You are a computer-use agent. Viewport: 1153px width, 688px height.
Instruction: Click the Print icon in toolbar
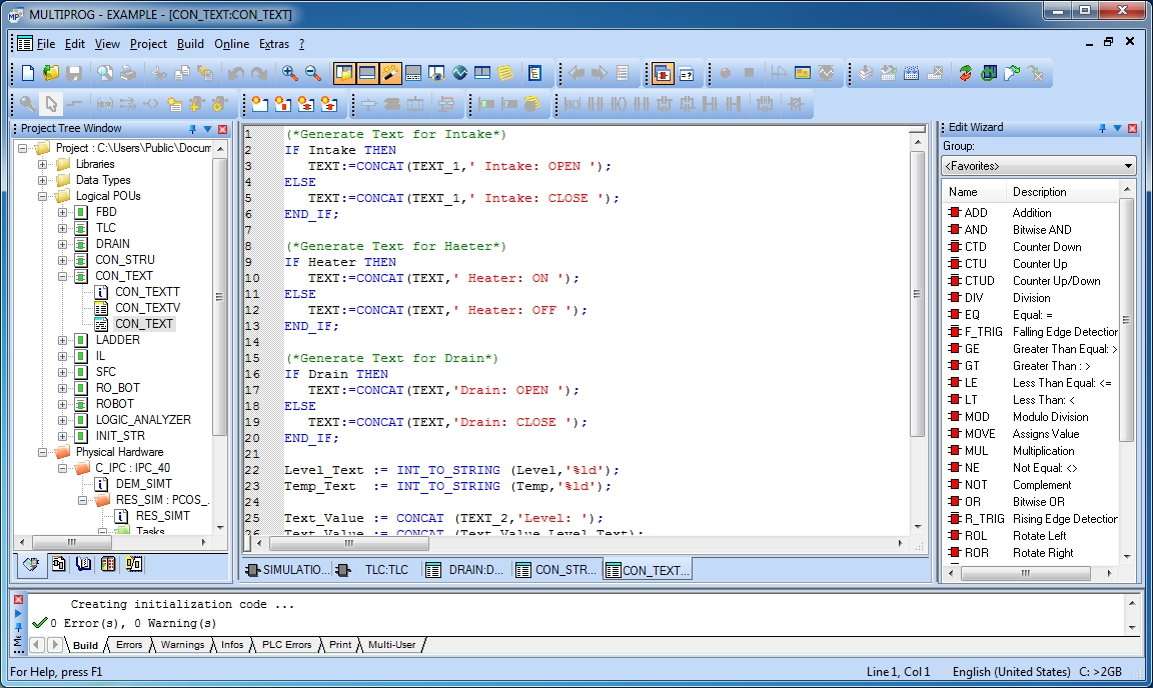click(x=128, y=73)
